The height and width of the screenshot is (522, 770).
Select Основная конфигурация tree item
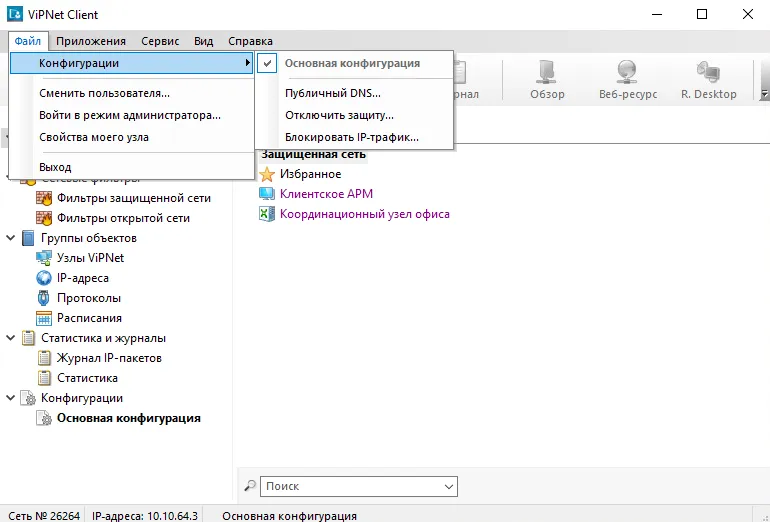[x=129, y=418]
